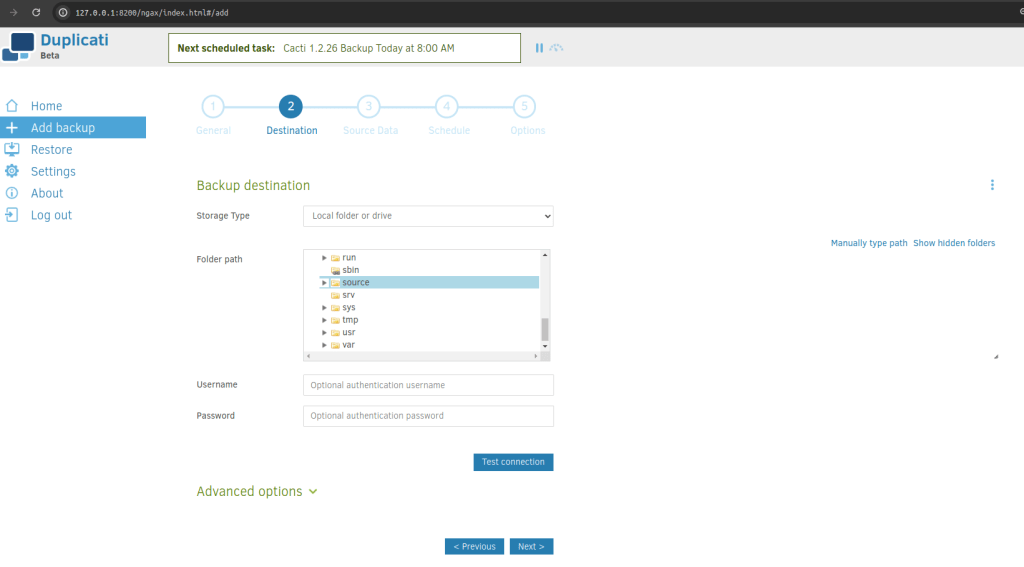This screenshot has width=1024, height=567.
Task: Go to step 1 General circle
Action: (x=213, y=107)
